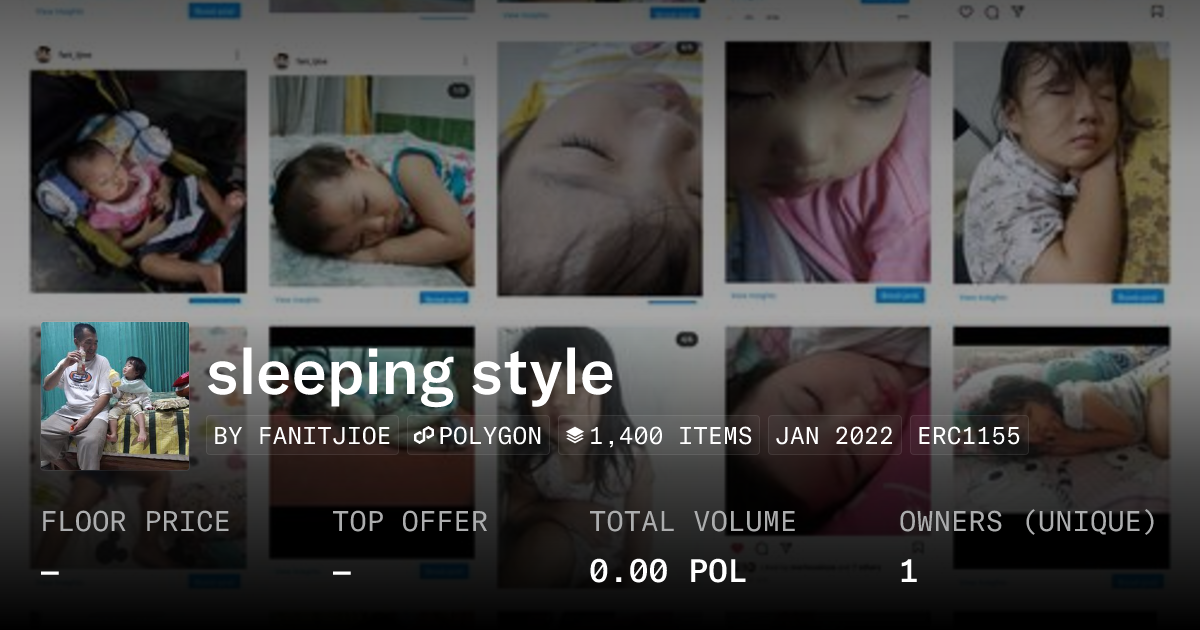Select the profile avatar on the second post
1200x630 pixels.
[x=279, y=61]
